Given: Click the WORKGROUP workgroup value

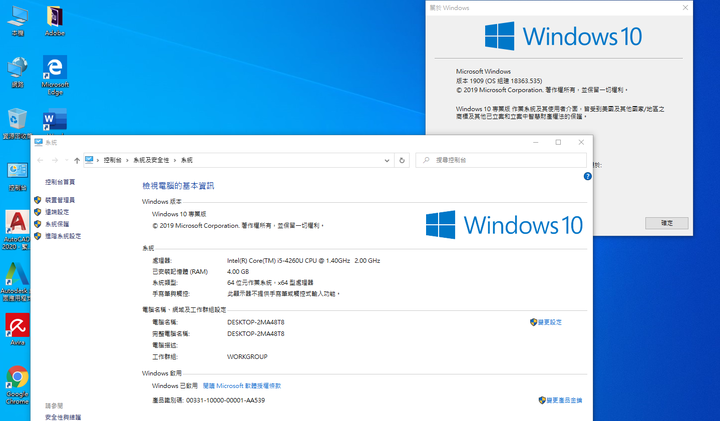Looking at the screenshot, I should pos(247,357).
